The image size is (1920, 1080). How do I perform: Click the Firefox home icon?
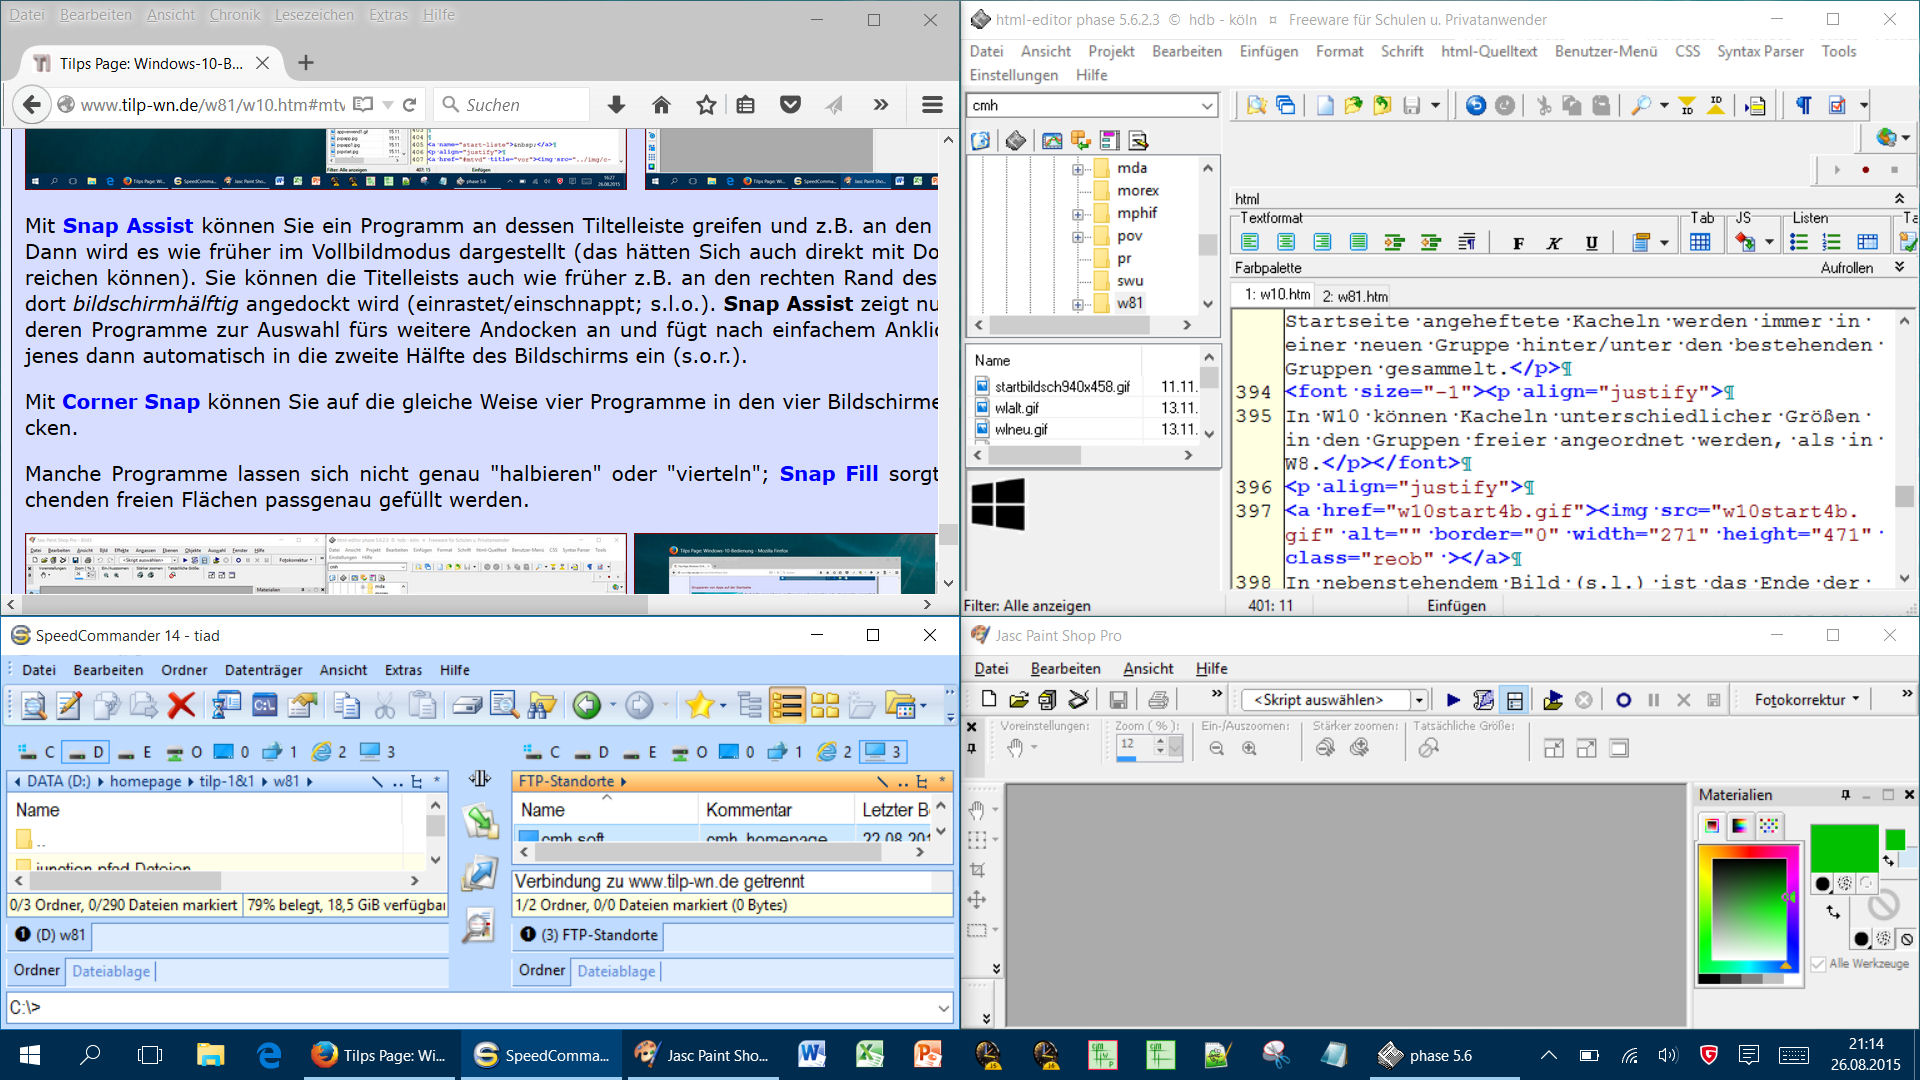pos(661,105)
